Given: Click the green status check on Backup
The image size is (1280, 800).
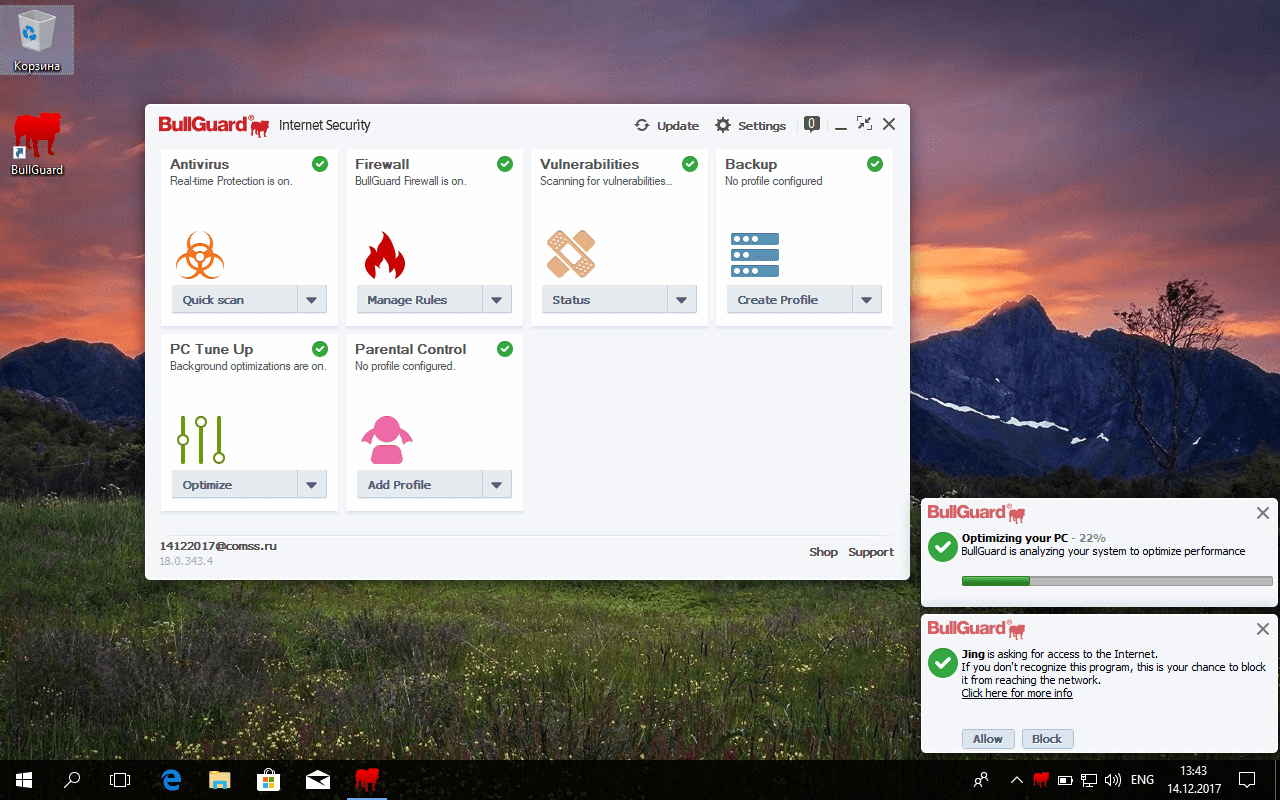Looking at the screenshot, I should tap(875, 164).
